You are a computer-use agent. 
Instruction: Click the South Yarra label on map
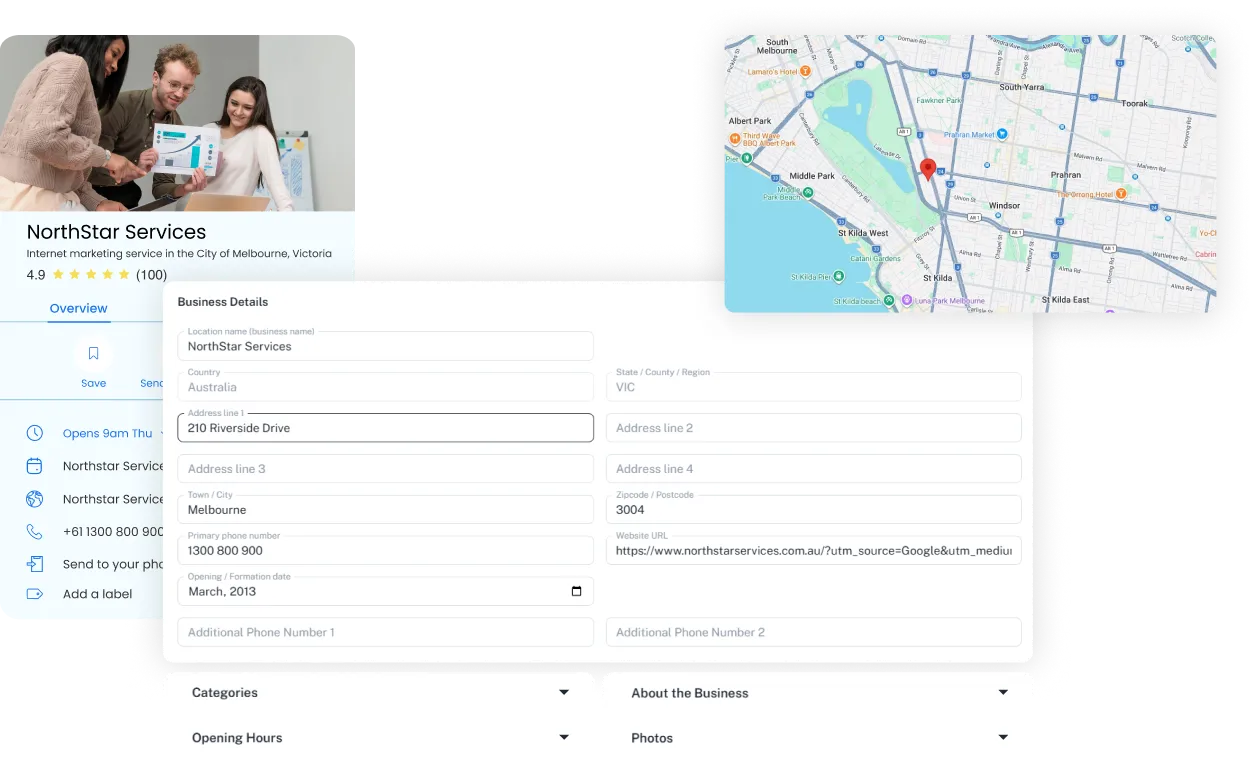1021,87
